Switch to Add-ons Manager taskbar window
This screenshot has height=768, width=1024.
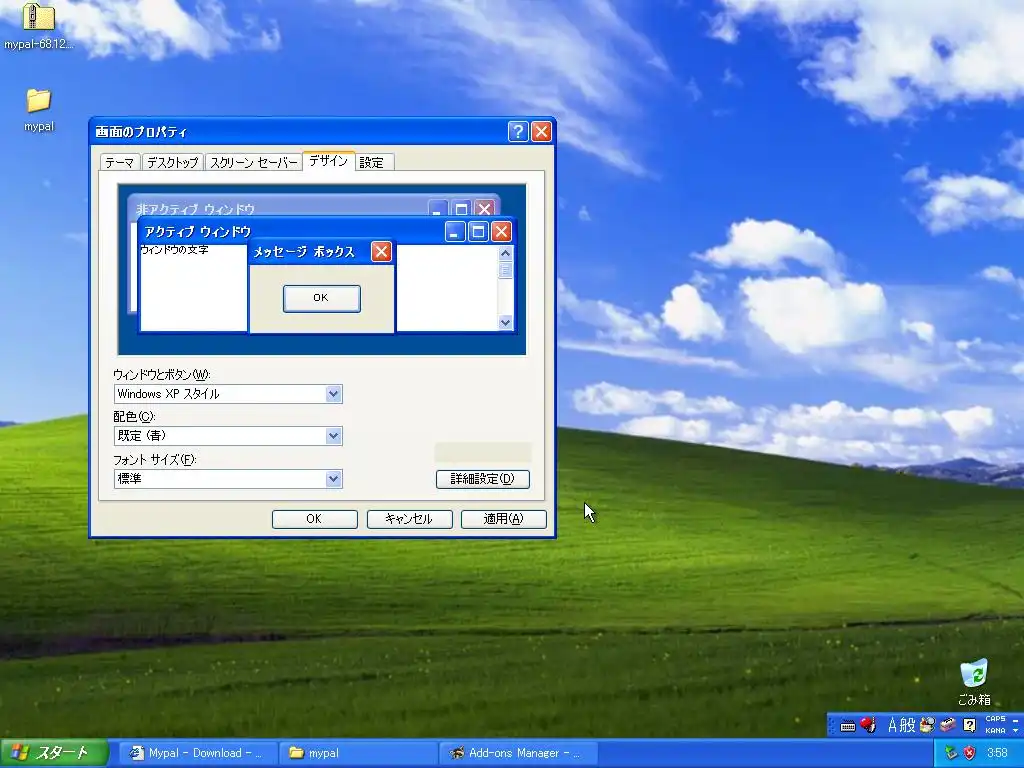pyautogui.click(x=518, y=753)
